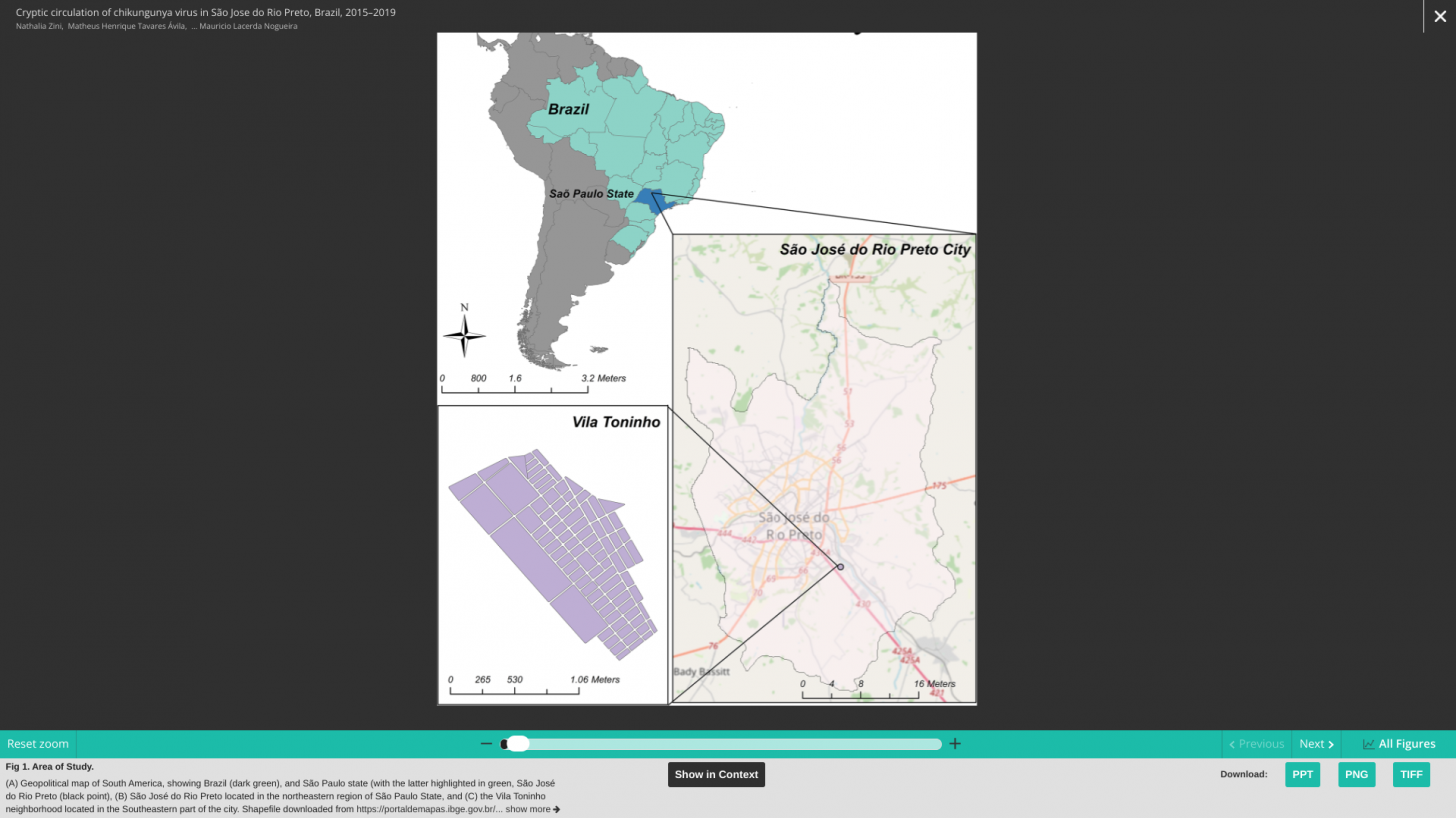1456x818 pixels.
Task: Select author Mauricio Lacerda Nogueira
Action: pyautogui.click(x=247, y=26)
